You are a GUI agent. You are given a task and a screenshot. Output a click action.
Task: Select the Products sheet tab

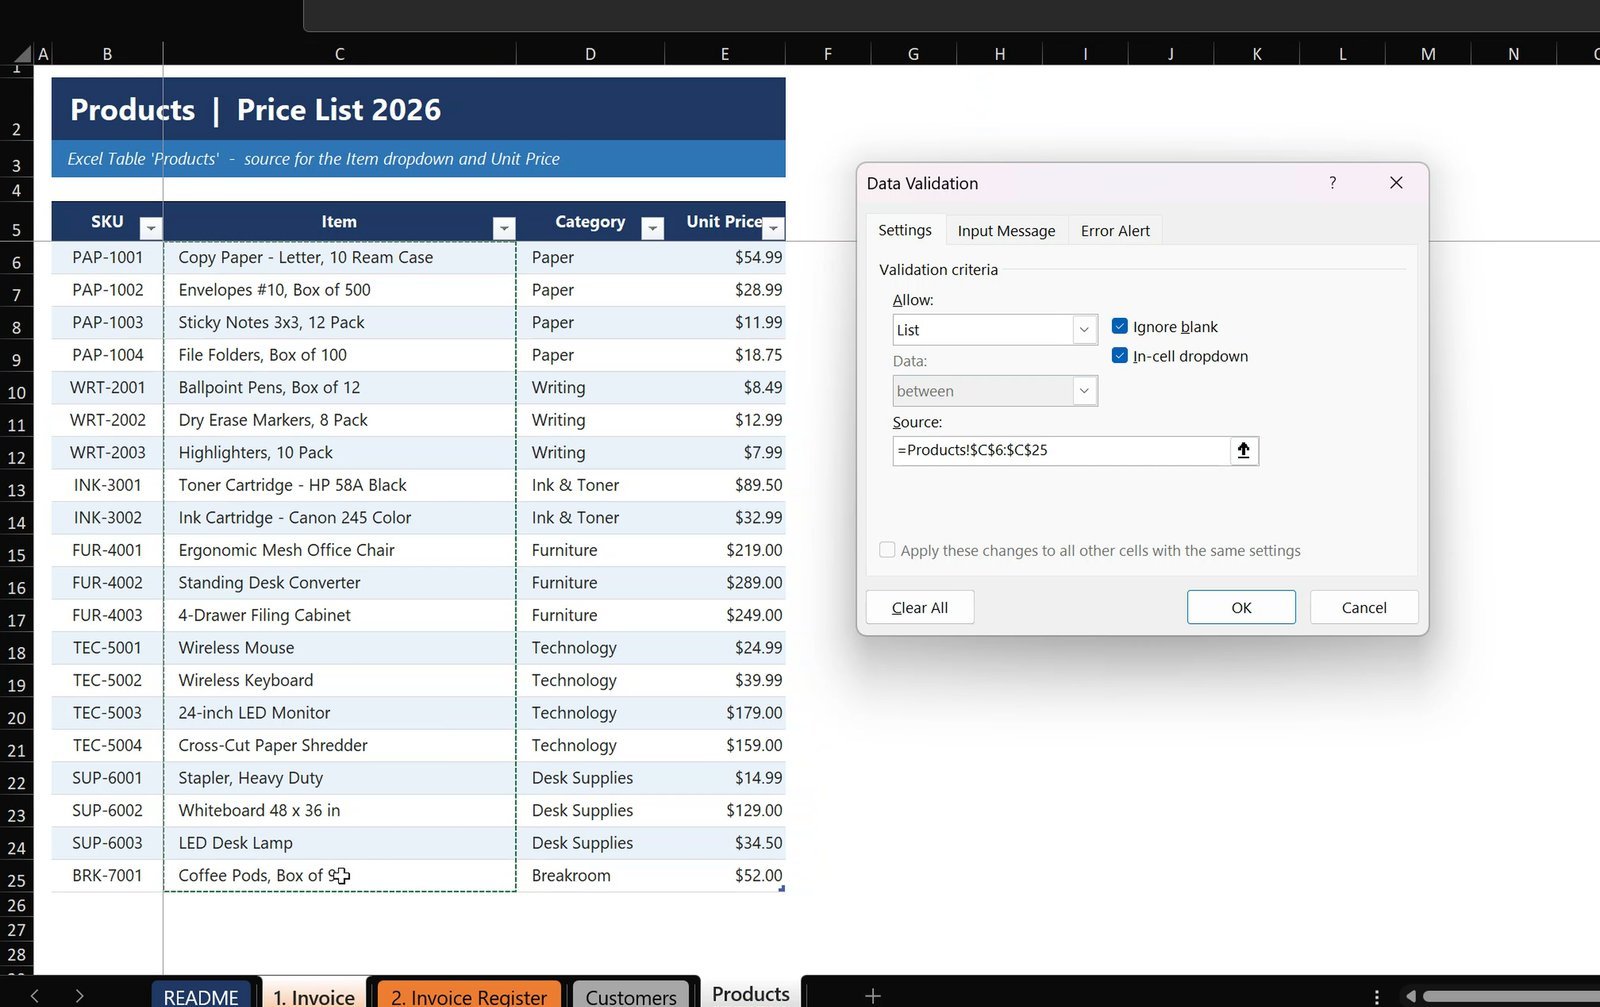point(751,993)
